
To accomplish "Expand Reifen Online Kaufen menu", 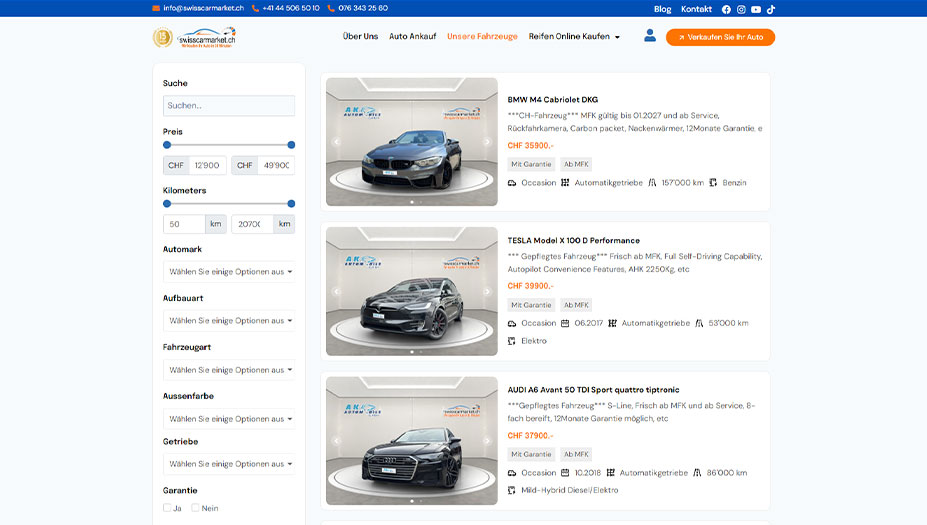I will point(574,37).
